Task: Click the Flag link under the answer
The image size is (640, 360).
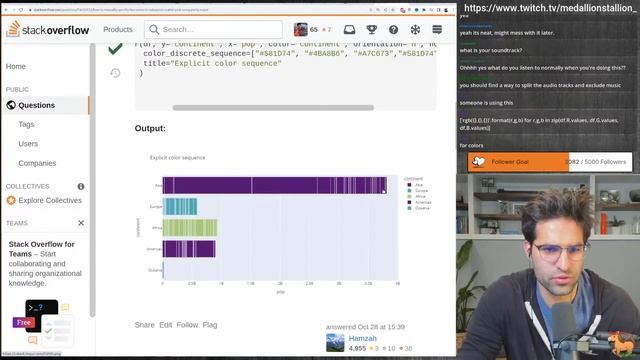Action: [x=210, y=325]
